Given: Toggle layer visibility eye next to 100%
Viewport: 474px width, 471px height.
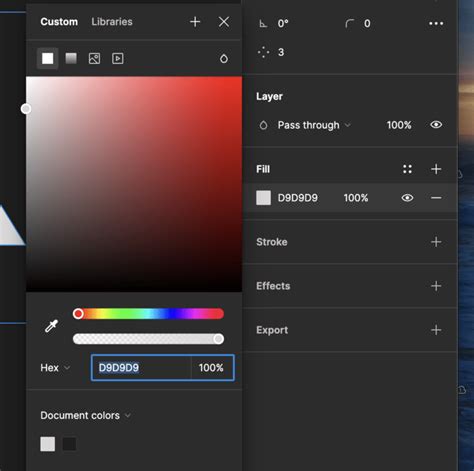Looking at the screenshot, I should click(x=436, y=125).
